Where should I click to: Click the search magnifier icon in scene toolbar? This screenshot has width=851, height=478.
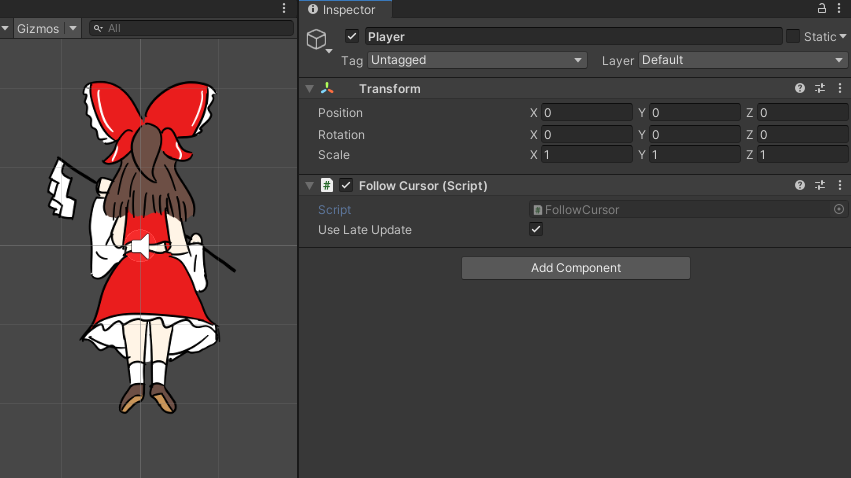[x=98, y=28]
